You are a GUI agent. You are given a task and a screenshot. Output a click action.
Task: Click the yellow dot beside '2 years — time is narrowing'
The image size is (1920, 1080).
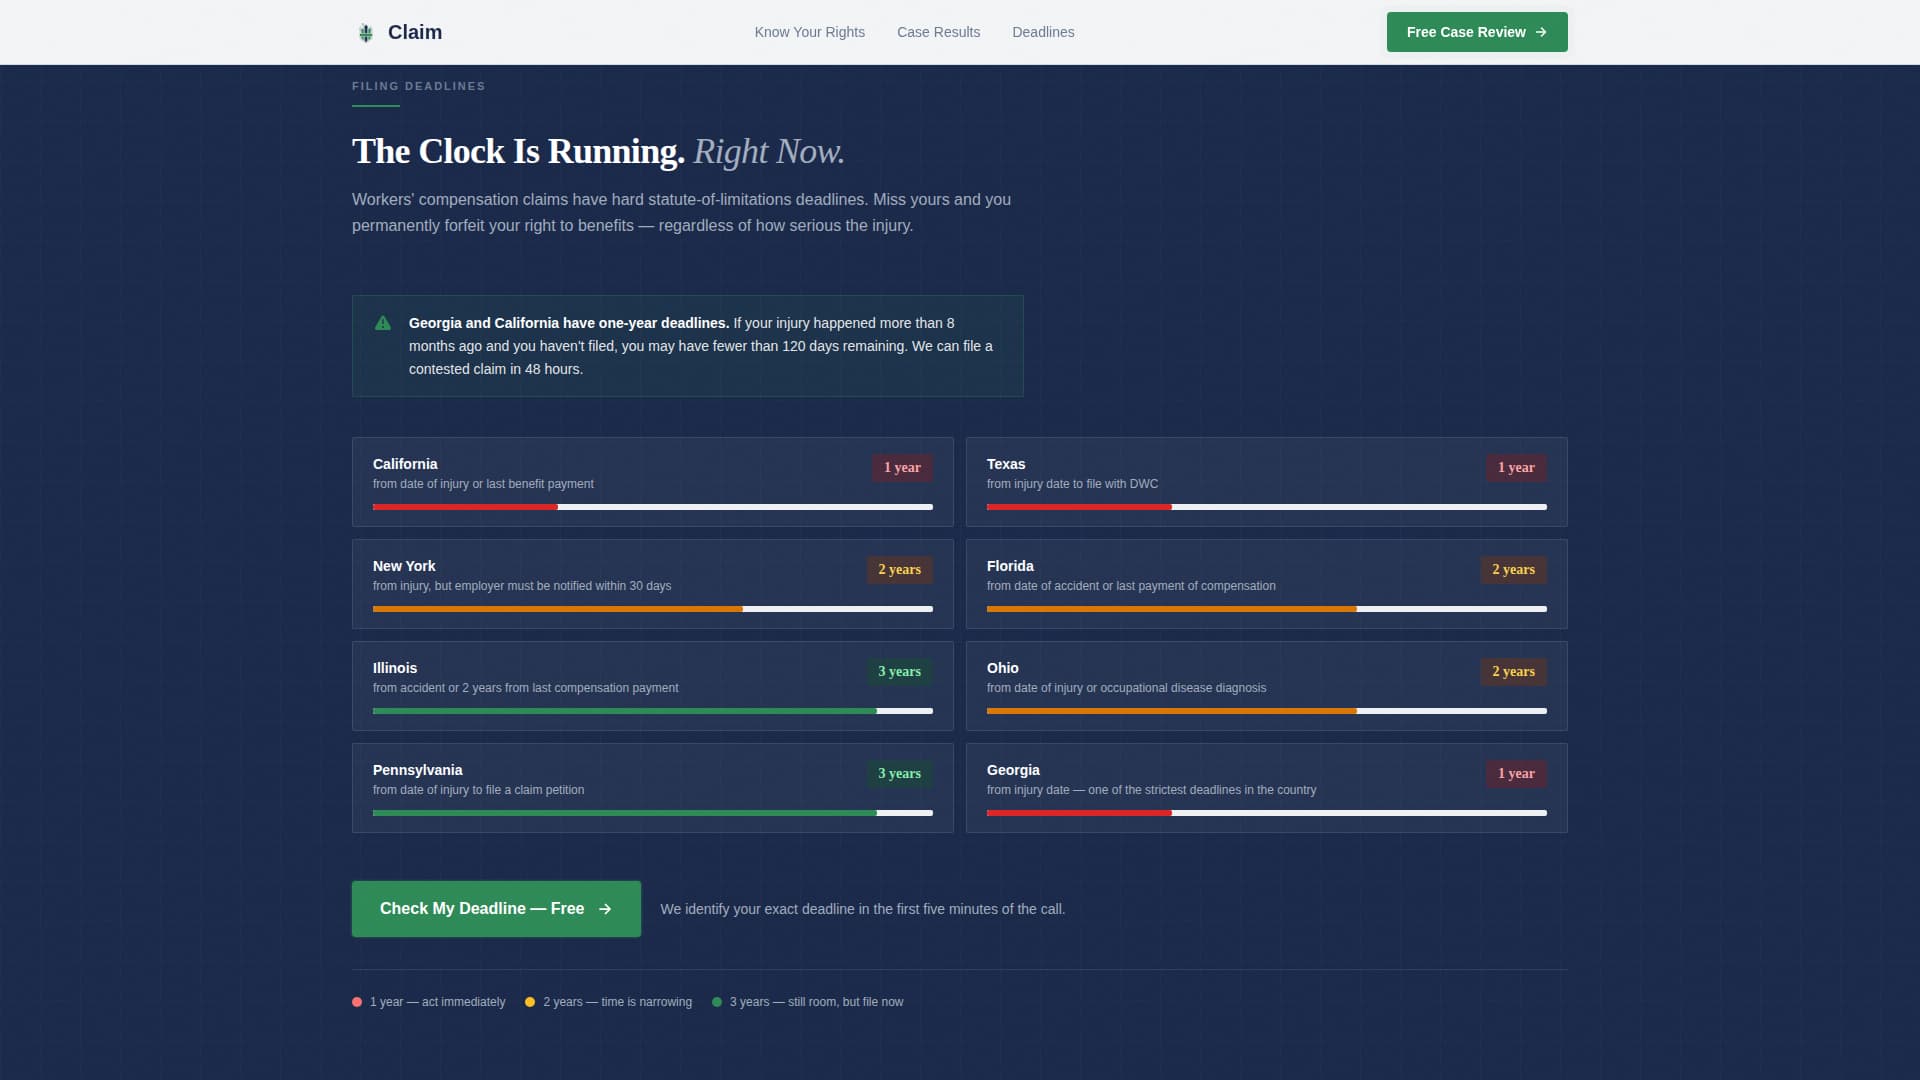[x=530, y=1001]
